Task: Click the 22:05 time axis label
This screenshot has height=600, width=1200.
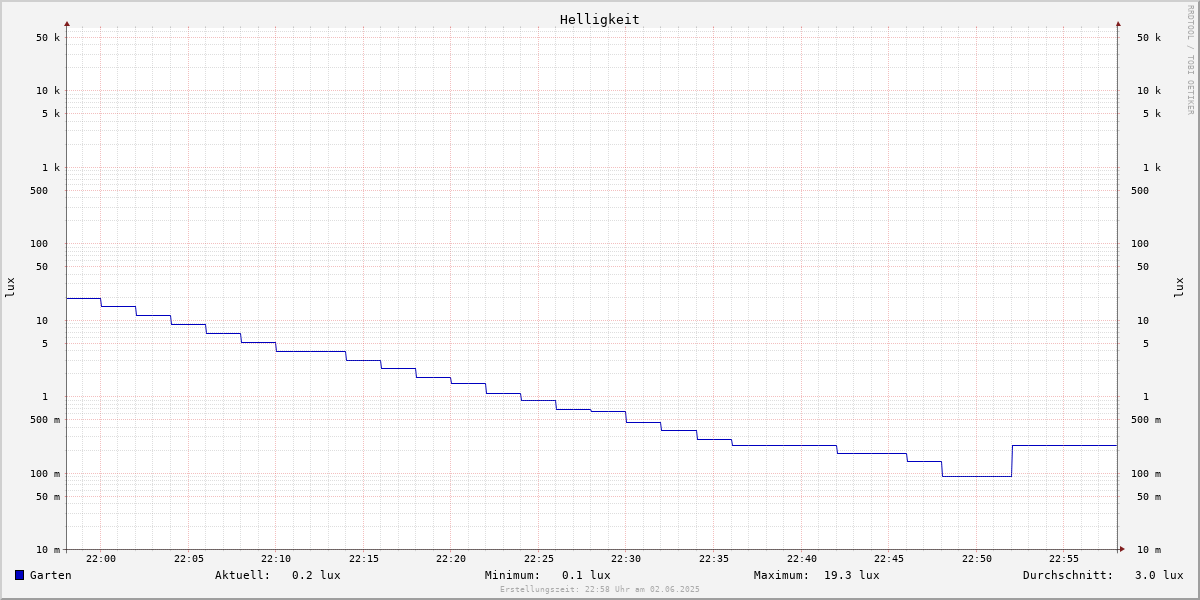Action: pyautogui.click(x=189, y=559)
